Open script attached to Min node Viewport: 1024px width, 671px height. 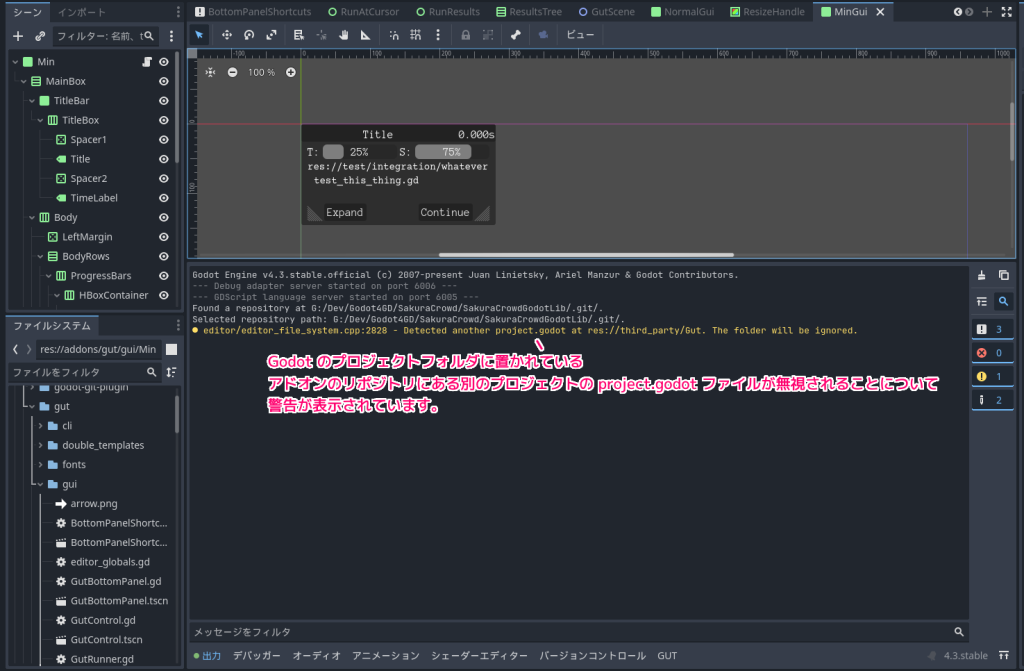click(x=146, y=62)
